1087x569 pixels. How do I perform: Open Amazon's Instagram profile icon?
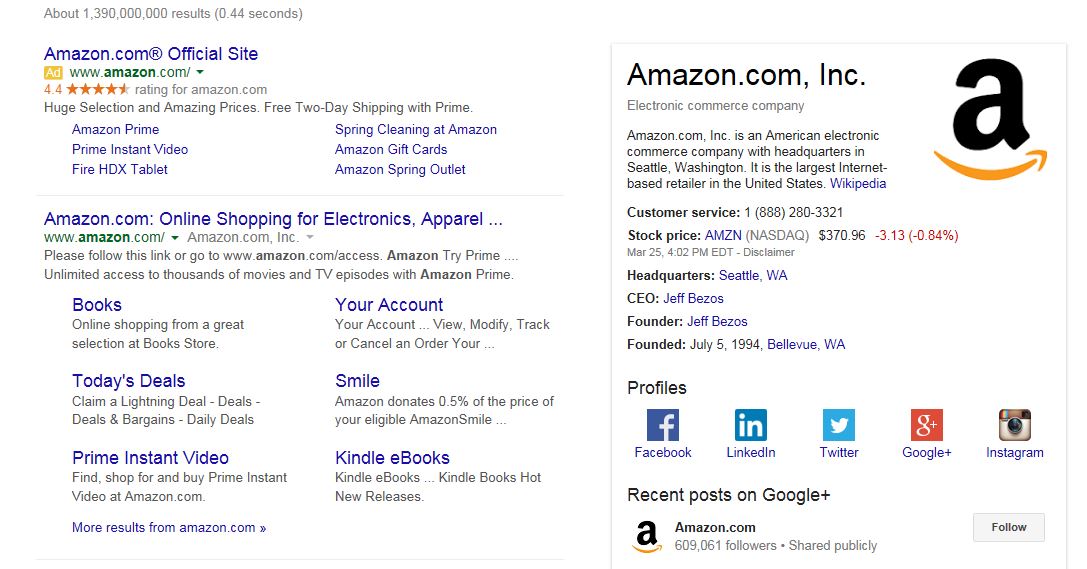(x=1015, y=425)
